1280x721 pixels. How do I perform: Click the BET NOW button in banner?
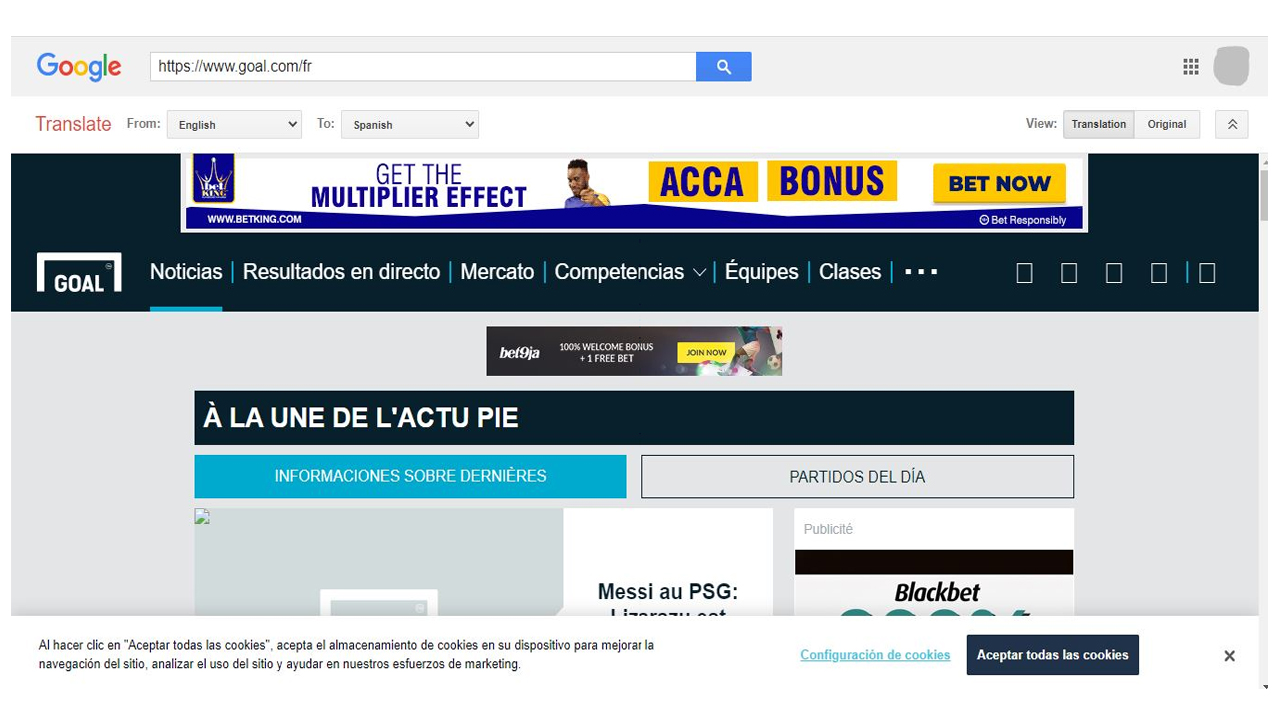999,184
